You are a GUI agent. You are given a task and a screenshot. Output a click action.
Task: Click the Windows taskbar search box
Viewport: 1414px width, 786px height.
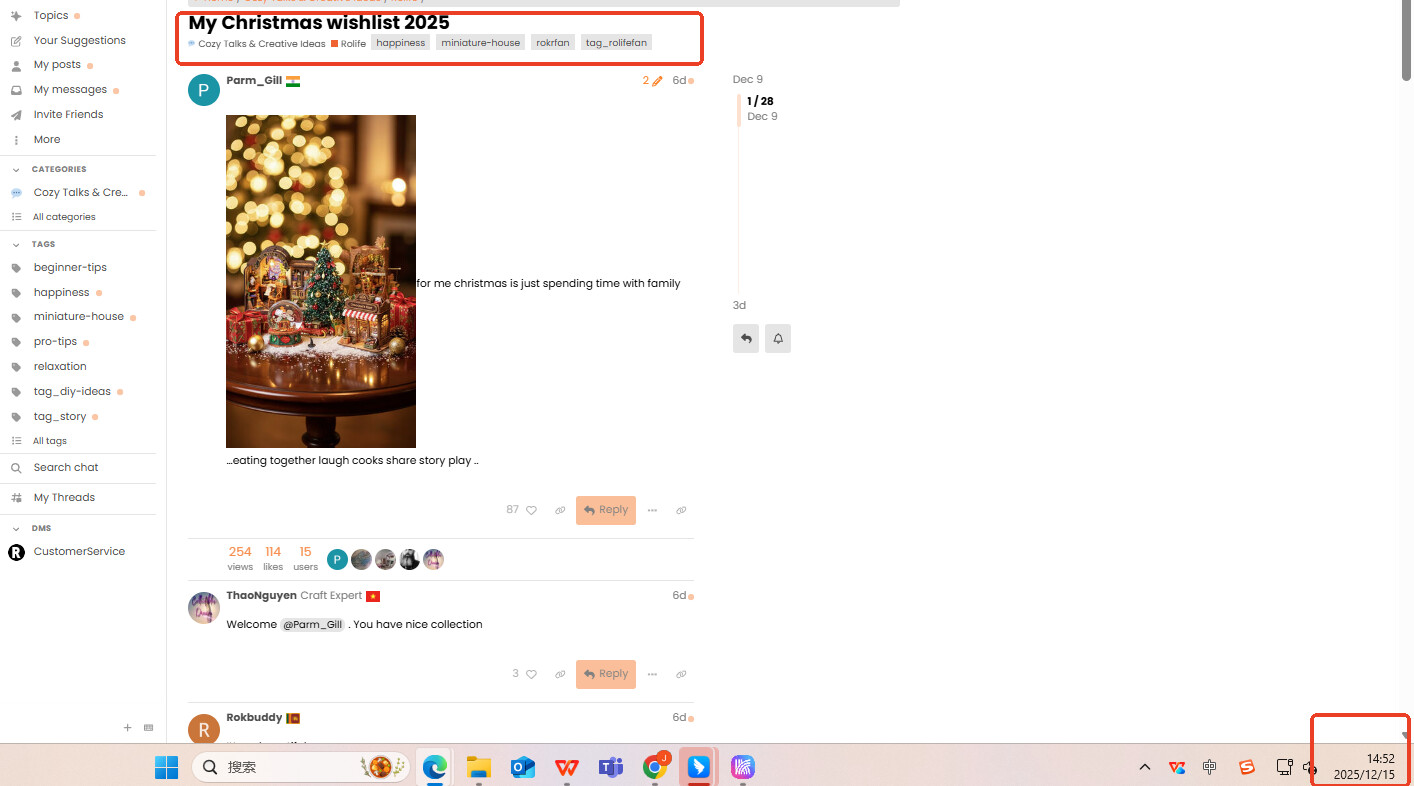tap(300, 767)
